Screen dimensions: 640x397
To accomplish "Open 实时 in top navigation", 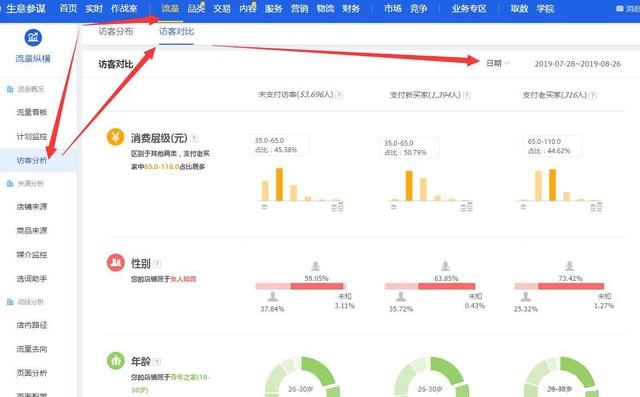I will coord(94,8).
